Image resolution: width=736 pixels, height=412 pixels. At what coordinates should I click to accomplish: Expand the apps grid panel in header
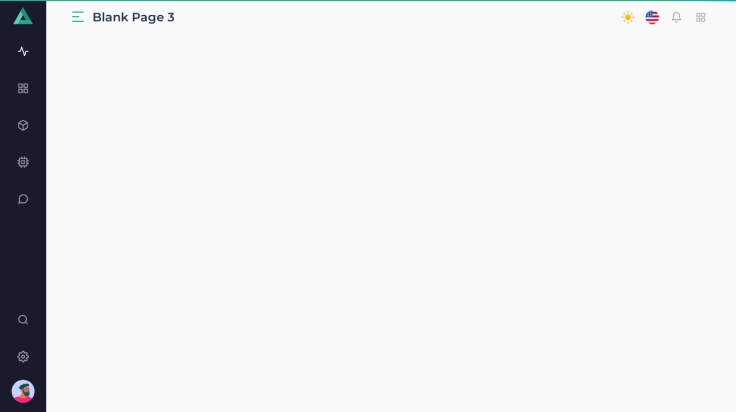[x=701, y=17]
